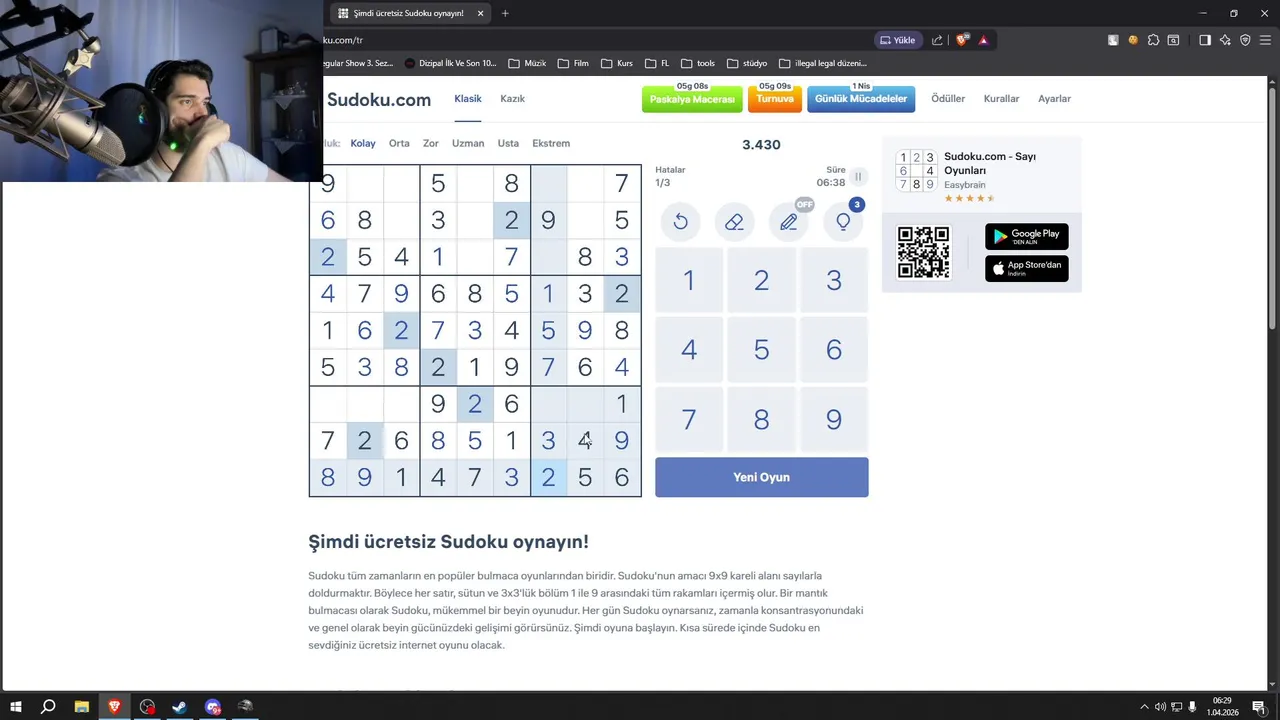Screen dimensions: 1280x720
Task: Select Zor difficulty
Action: pyautogui.click(x=431, y=143)
